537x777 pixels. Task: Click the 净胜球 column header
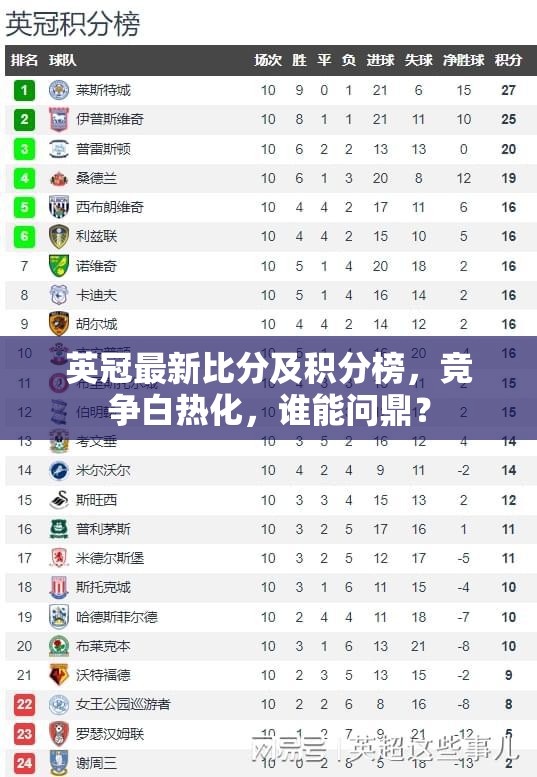click(x=463, y=60)
